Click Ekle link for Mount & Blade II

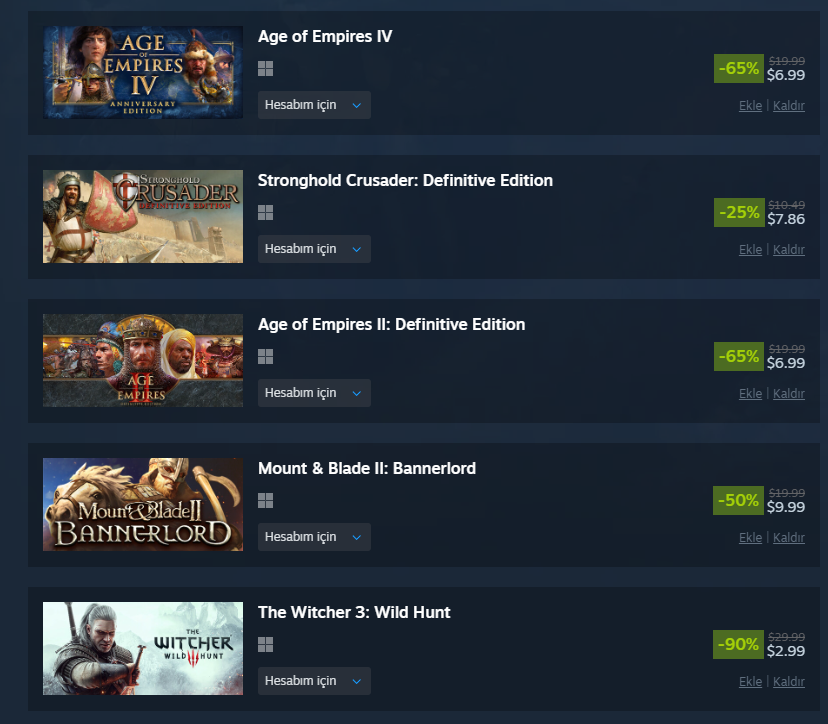(x=750, y=538)
